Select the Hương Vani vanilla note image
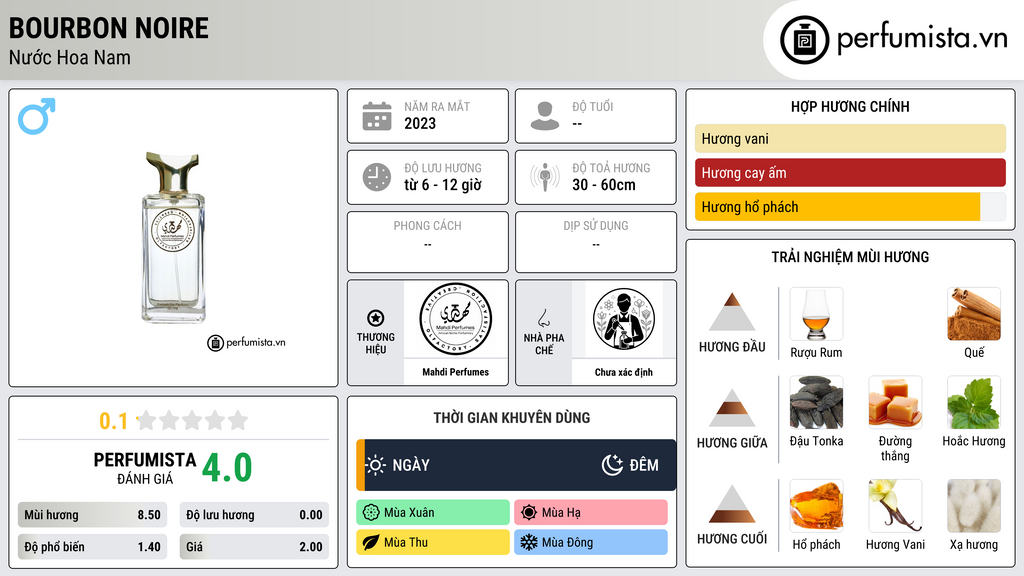1024x576 pixels. tap(895, 506)
